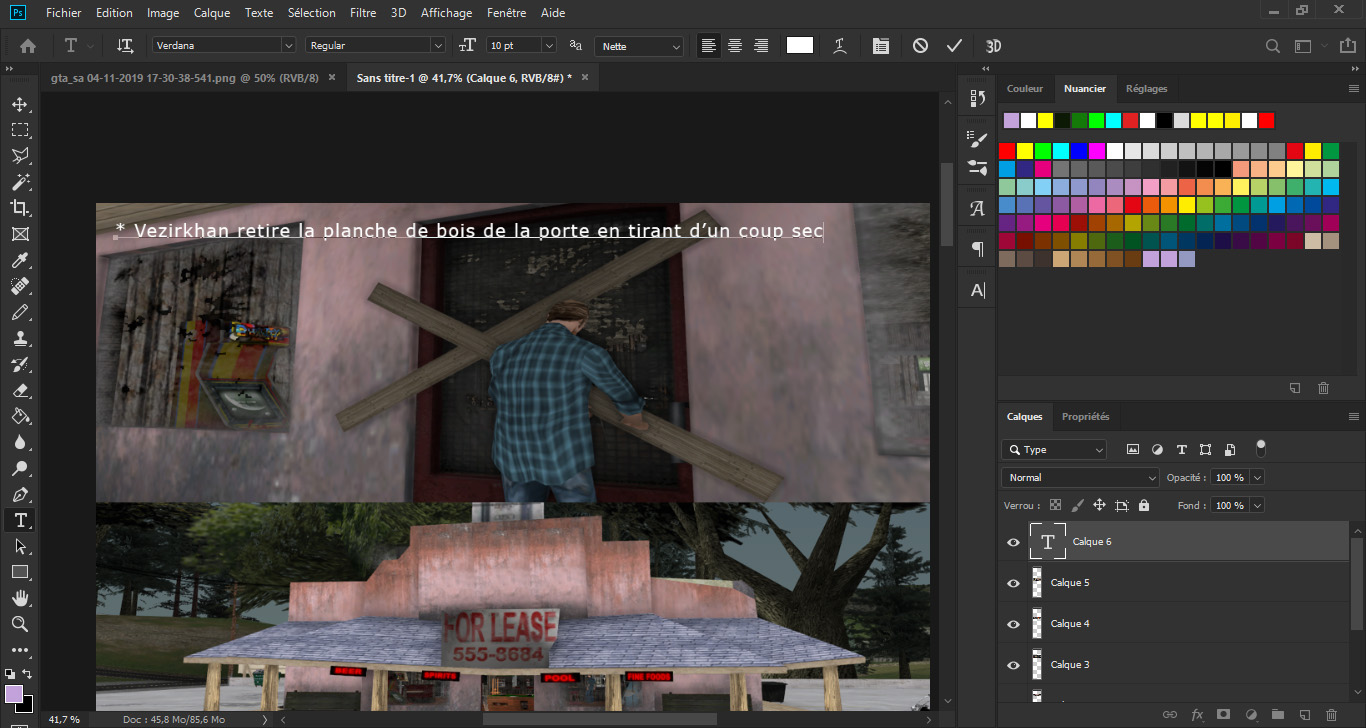Open the Normal blend mode dropdown
The image size is (1366, 728).
[1080, 477]
